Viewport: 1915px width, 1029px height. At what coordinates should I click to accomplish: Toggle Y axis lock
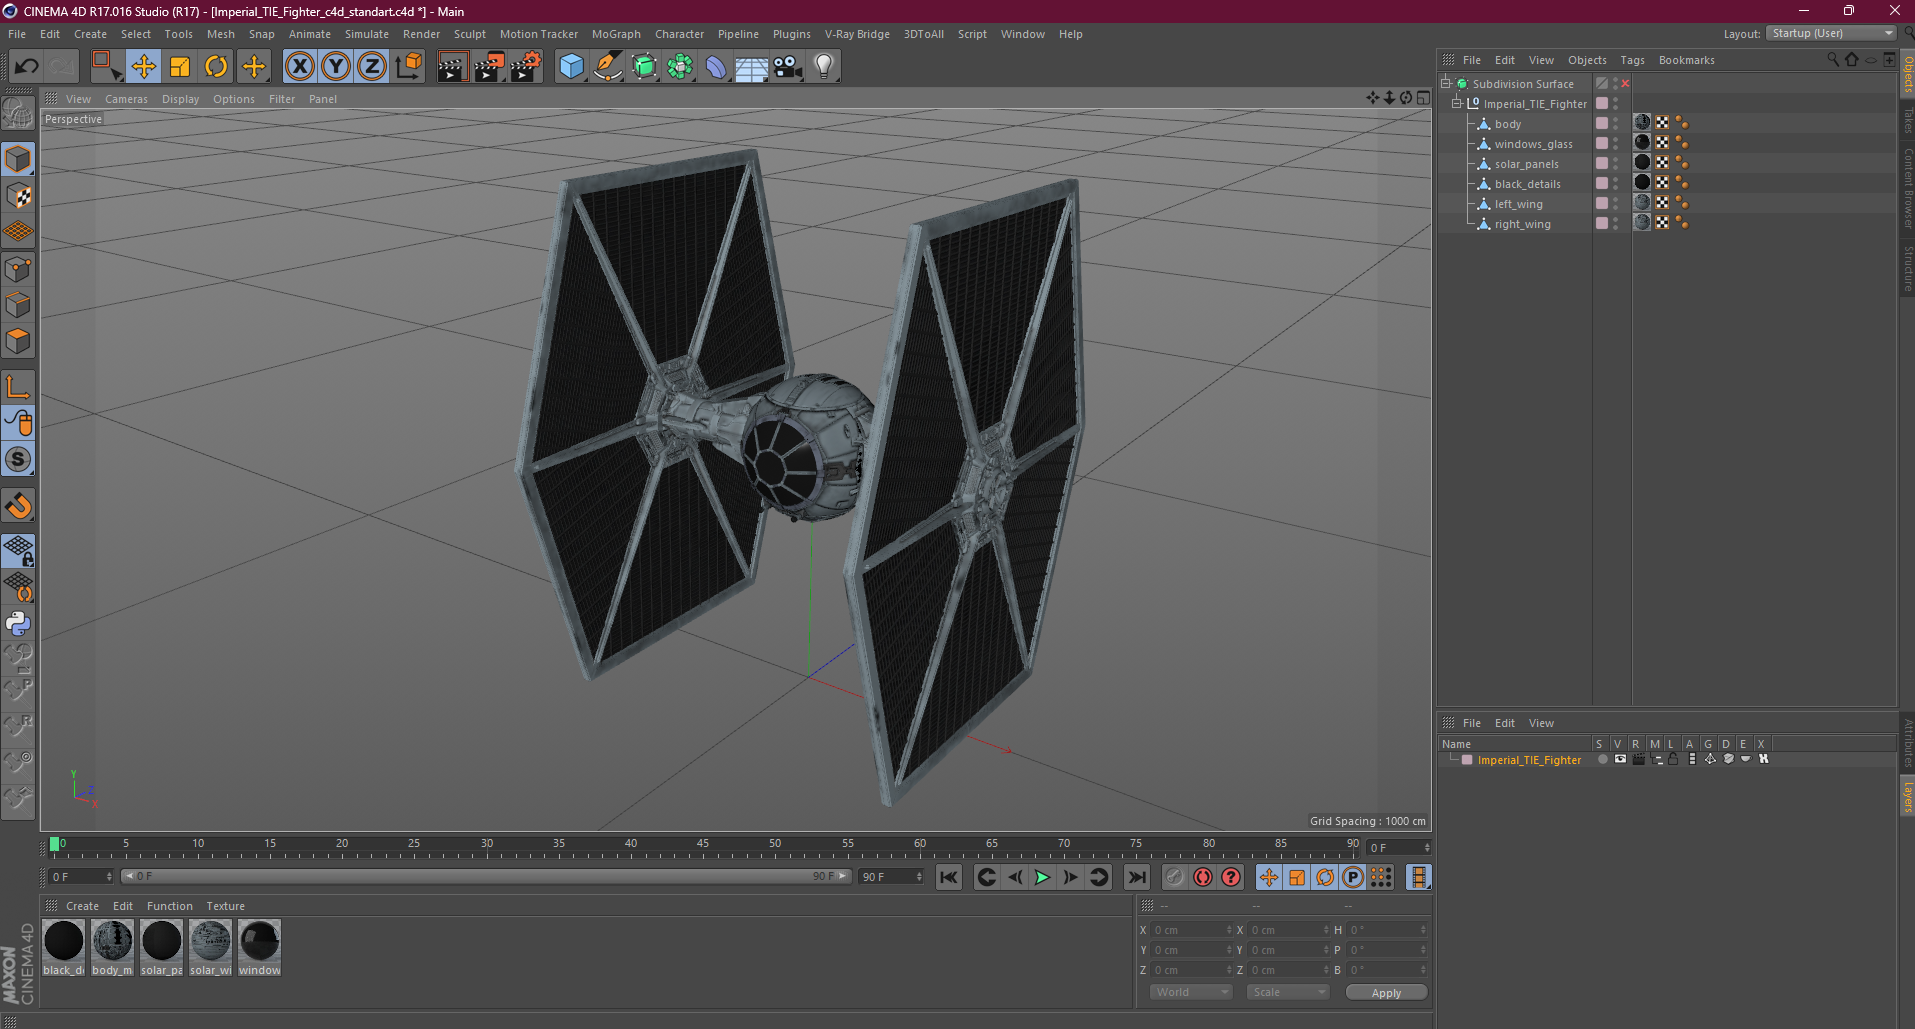coord(336,67)
